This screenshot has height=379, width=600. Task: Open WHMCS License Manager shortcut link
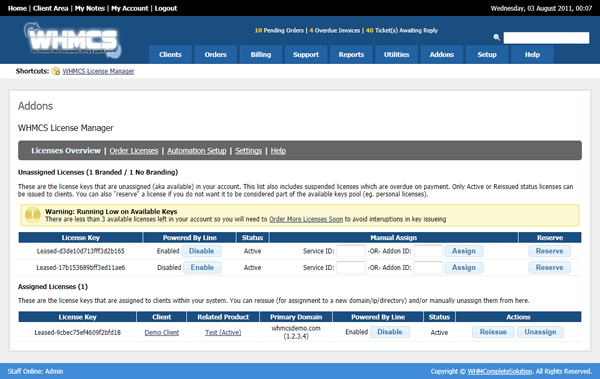click(98, 71)
